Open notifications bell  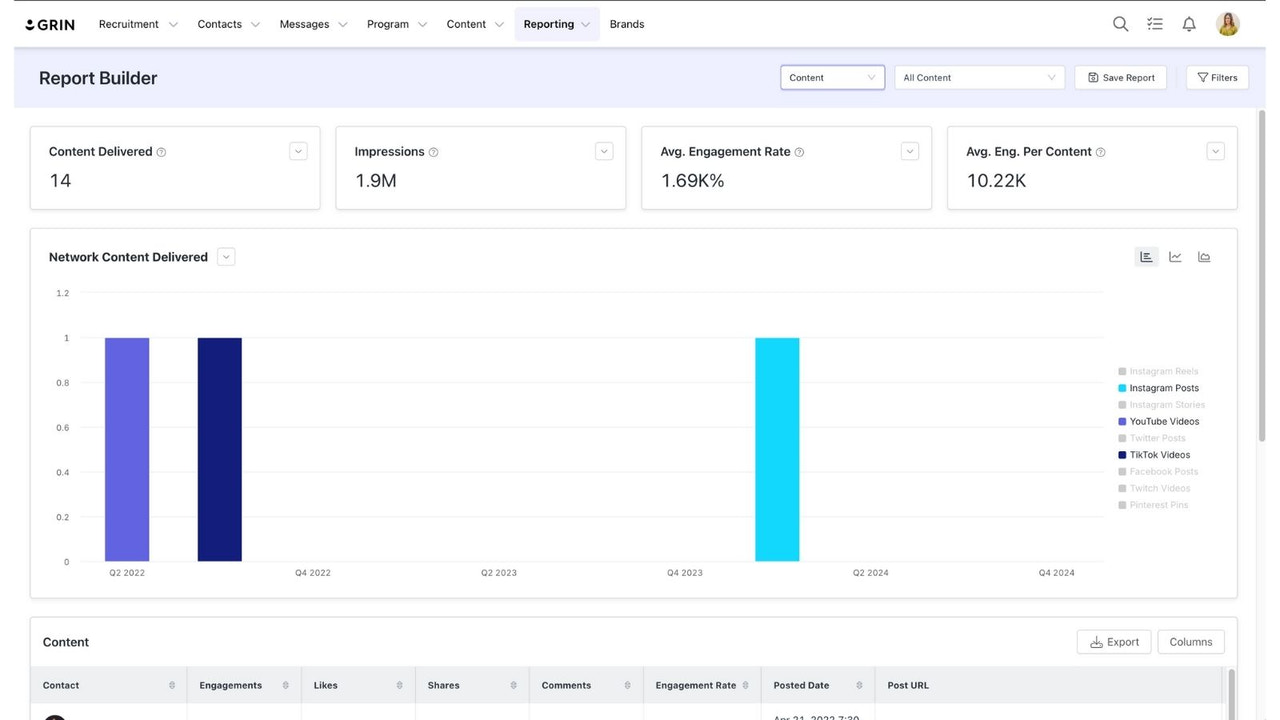click(x=1189, y=23)
